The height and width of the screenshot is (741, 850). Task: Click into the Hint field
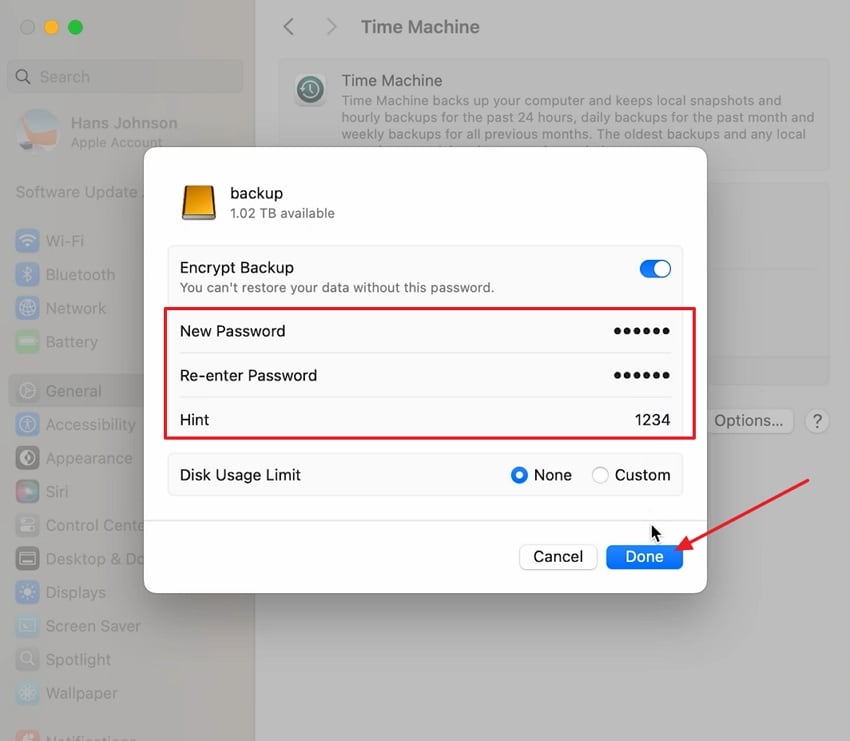point(425,420)
